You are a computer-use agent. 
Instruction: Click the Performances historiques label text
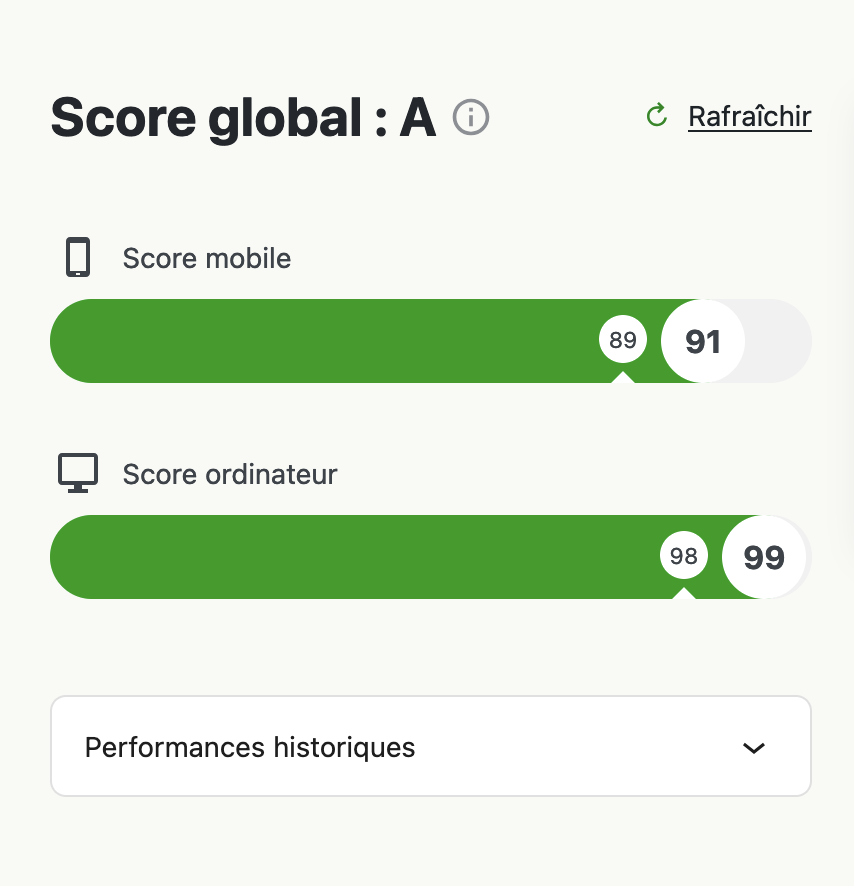(250, 747)
